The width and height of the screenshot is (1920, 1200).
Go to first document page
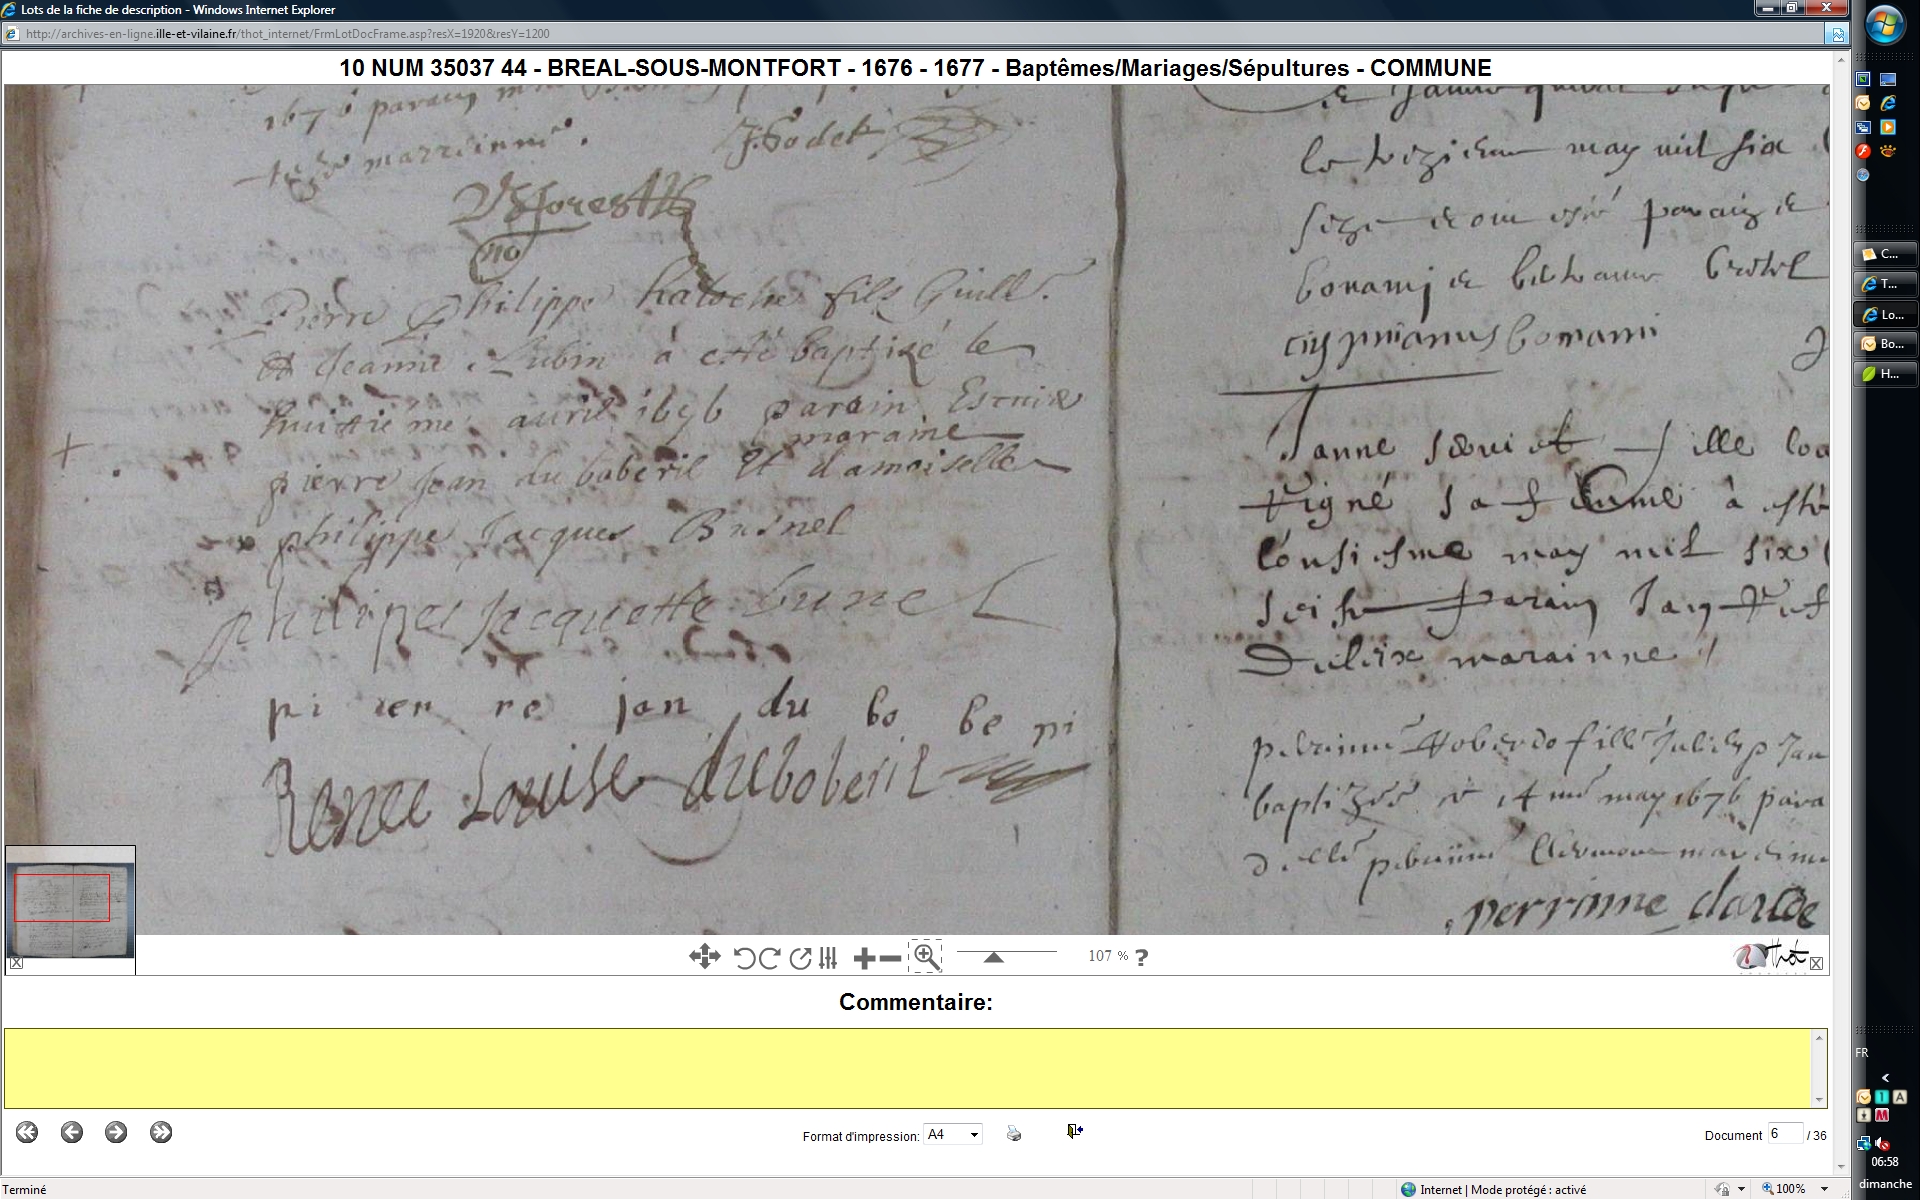coord(27,1132)
